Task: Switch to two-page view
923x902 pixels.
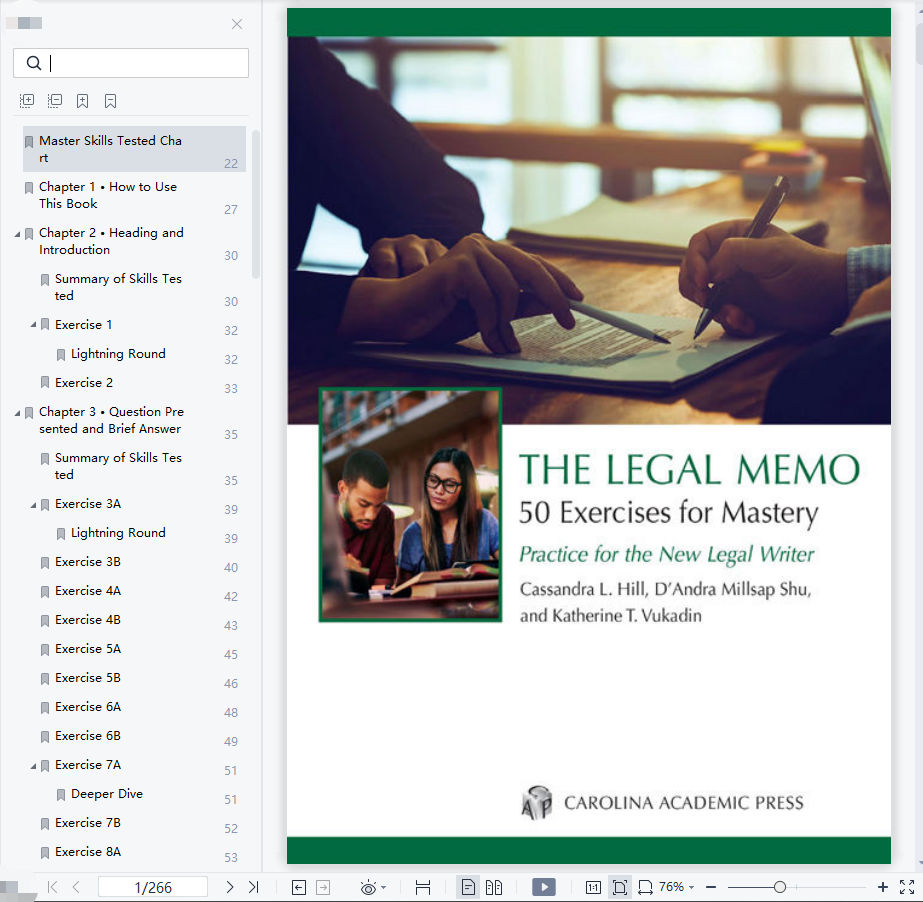Action: 494,887
